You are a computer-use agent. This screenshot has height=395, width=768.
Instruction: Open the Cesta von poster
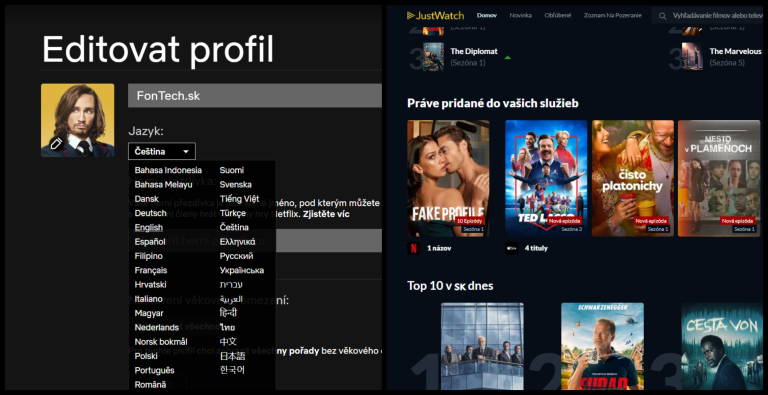[722, 346]
